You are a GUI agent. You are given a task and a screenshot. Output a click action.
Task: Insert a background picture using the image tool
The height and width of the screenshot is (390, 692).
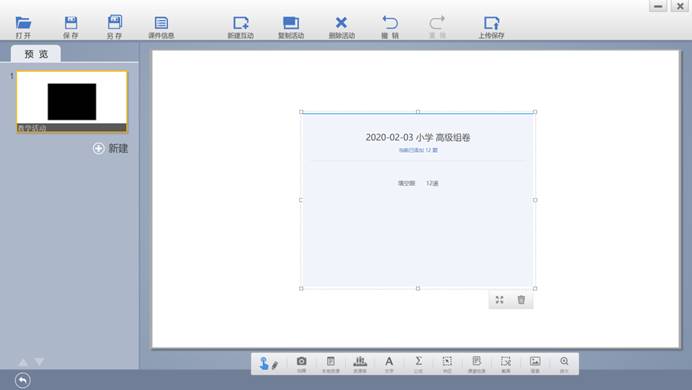[x=535, y=364]
